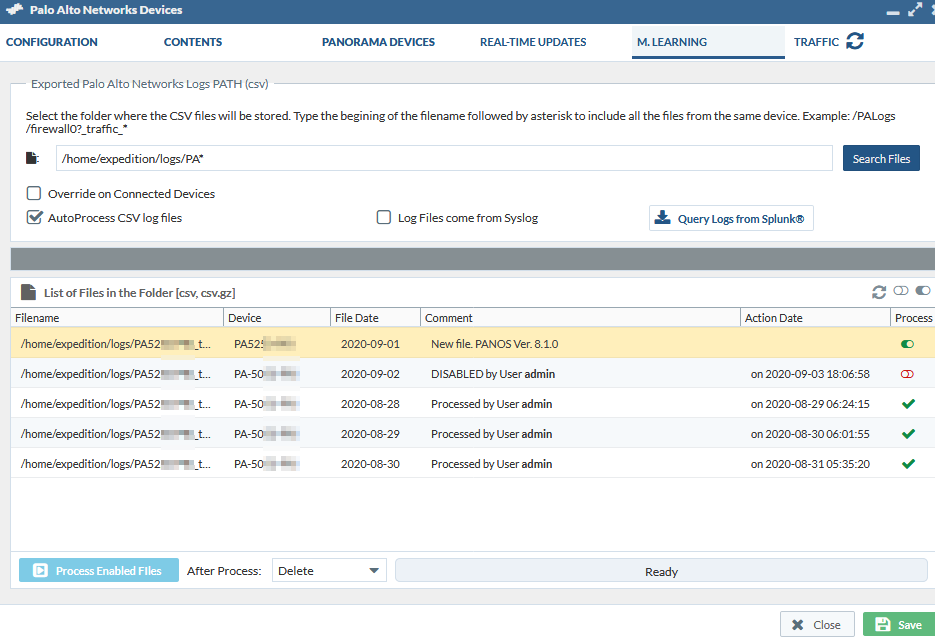Open the After Process dropdown

(x=329, y=571)
